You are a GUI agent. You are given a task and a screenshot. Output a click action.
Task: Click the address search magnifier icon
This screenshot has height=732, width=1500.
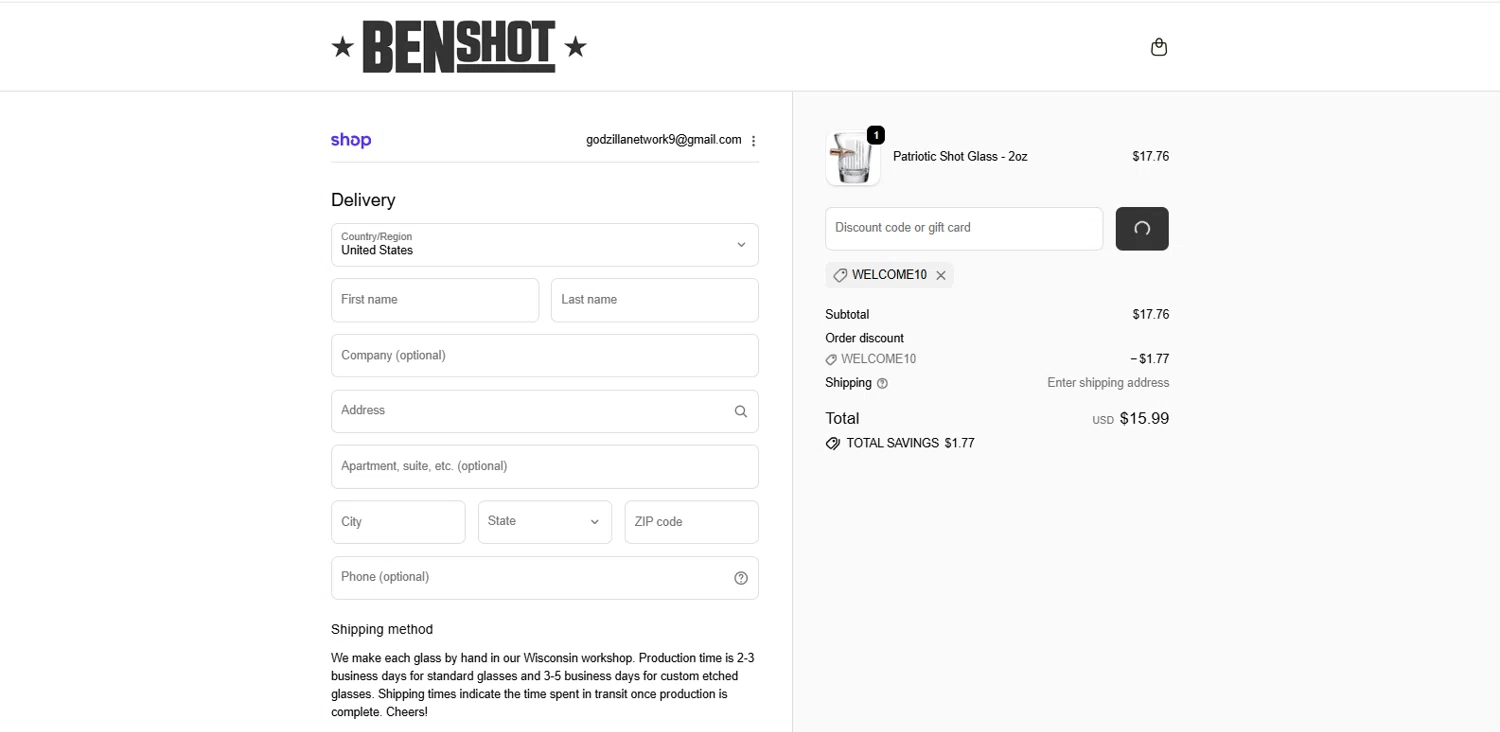[741, 411]
